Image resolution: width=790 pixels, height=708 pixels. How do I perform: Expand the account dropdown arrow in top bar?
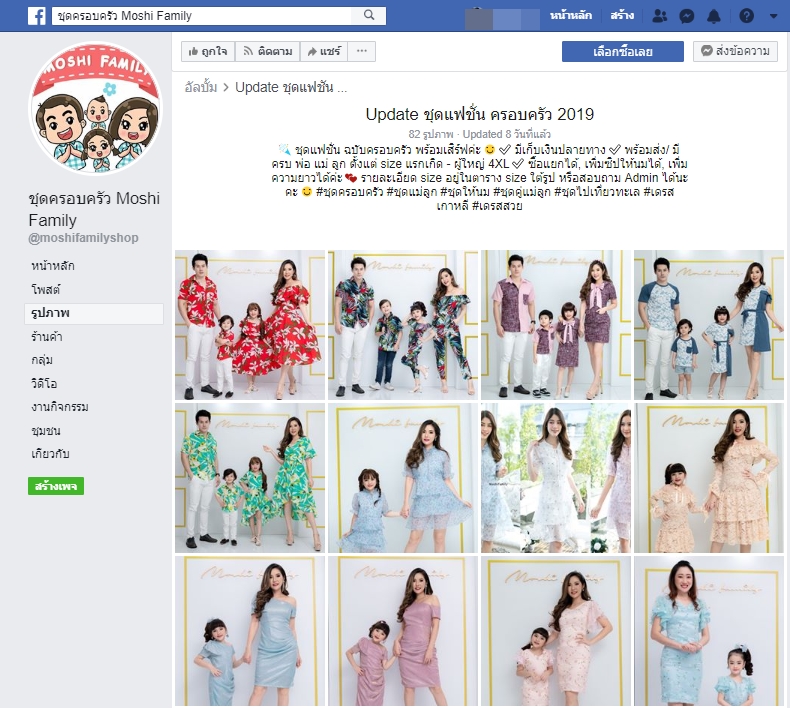(774, 17)
